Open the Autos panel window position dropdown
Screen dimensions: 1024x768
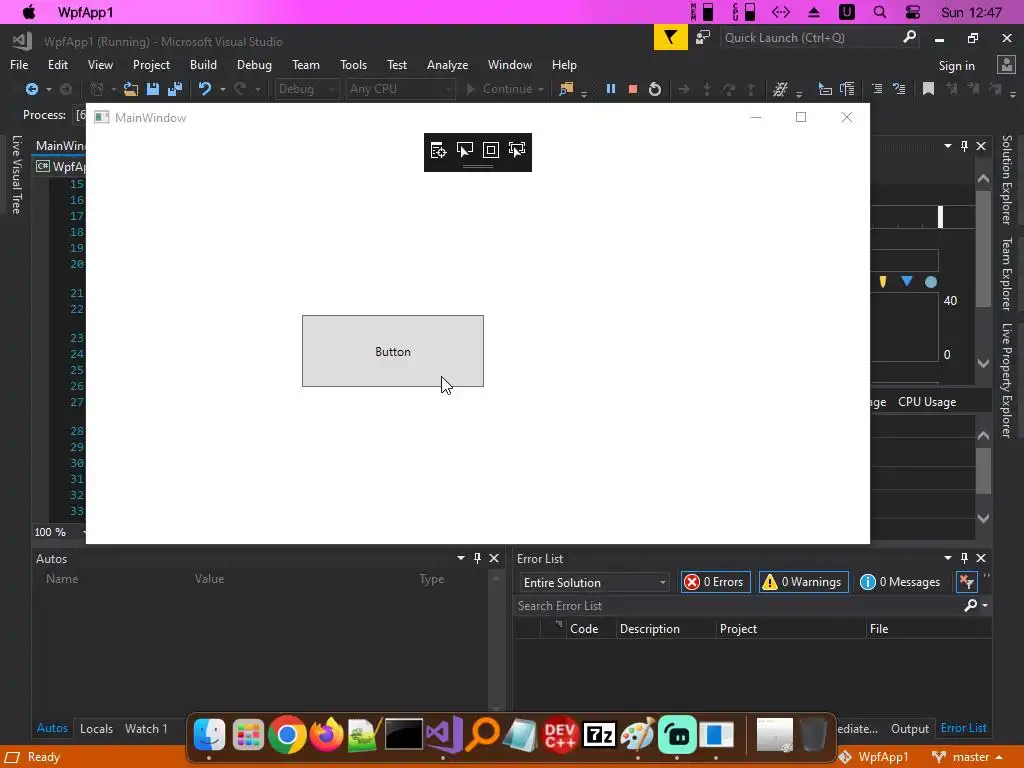461,558
